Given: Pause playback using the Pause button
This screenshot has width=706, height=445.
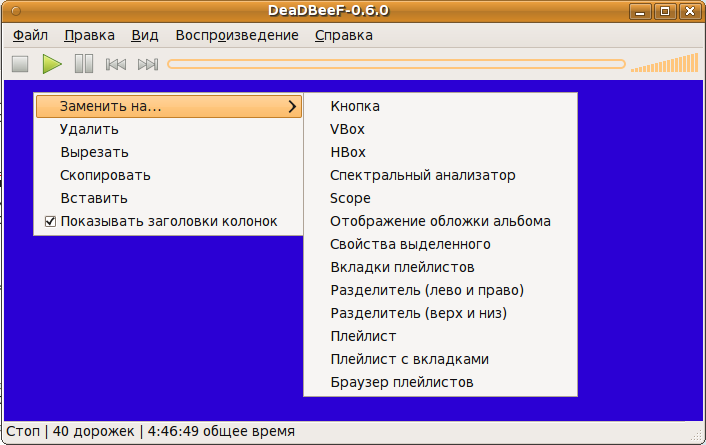Looking at the screenshot, I should click(84, 64).
